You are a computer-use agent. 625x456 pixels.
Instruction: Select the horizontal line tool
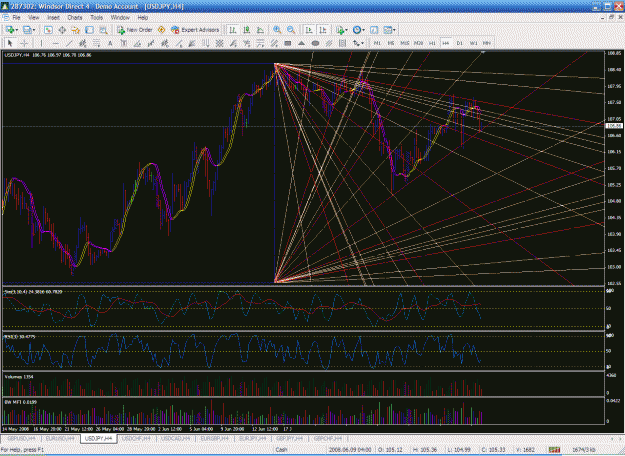point(55,43)
